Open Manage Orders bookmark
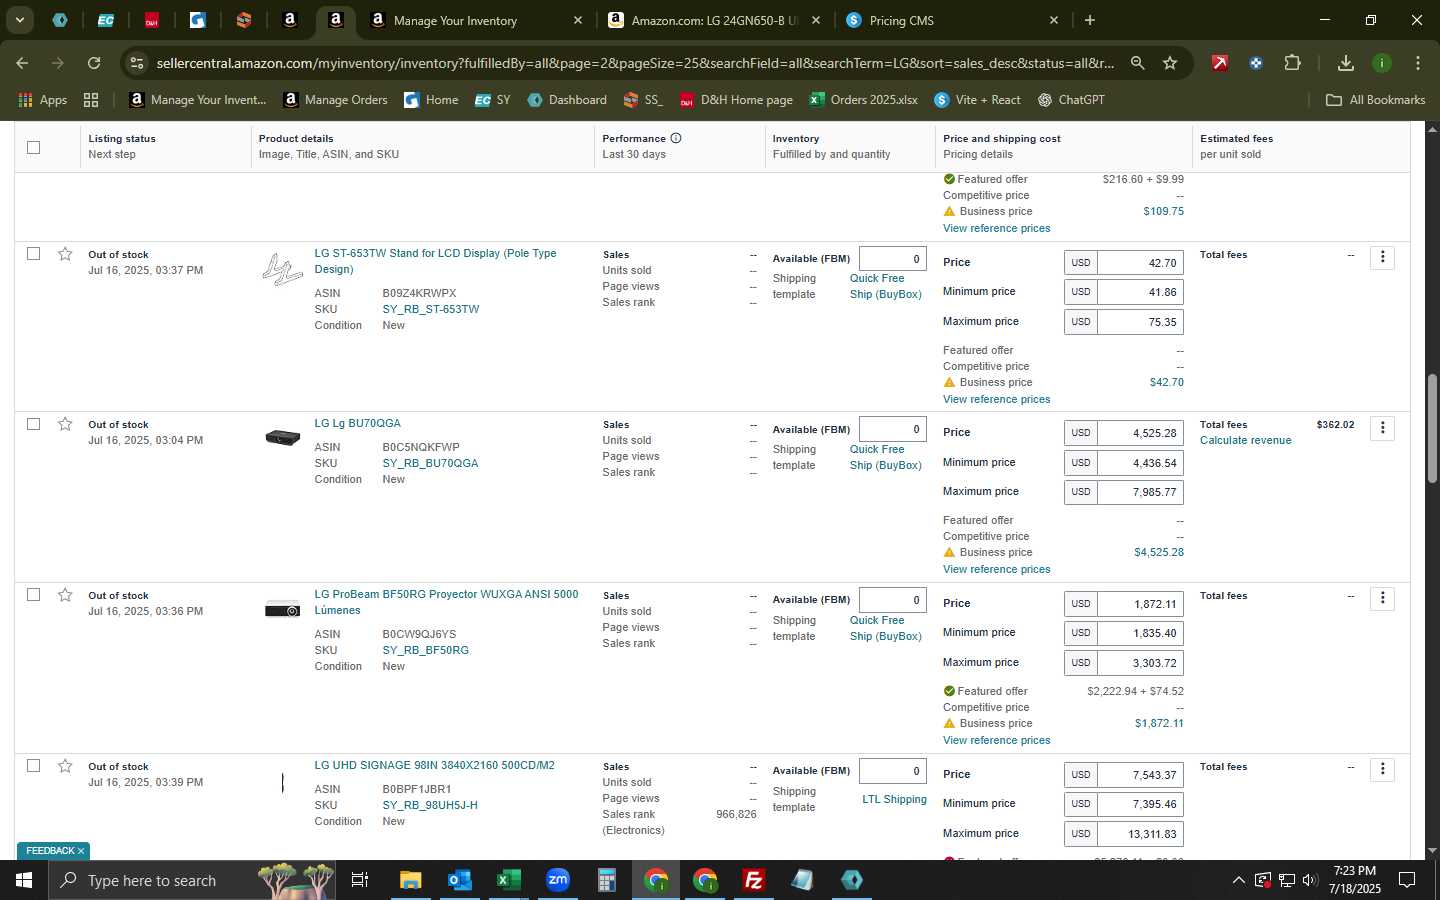Viewport: 1440px width, 900px height. 335,100
